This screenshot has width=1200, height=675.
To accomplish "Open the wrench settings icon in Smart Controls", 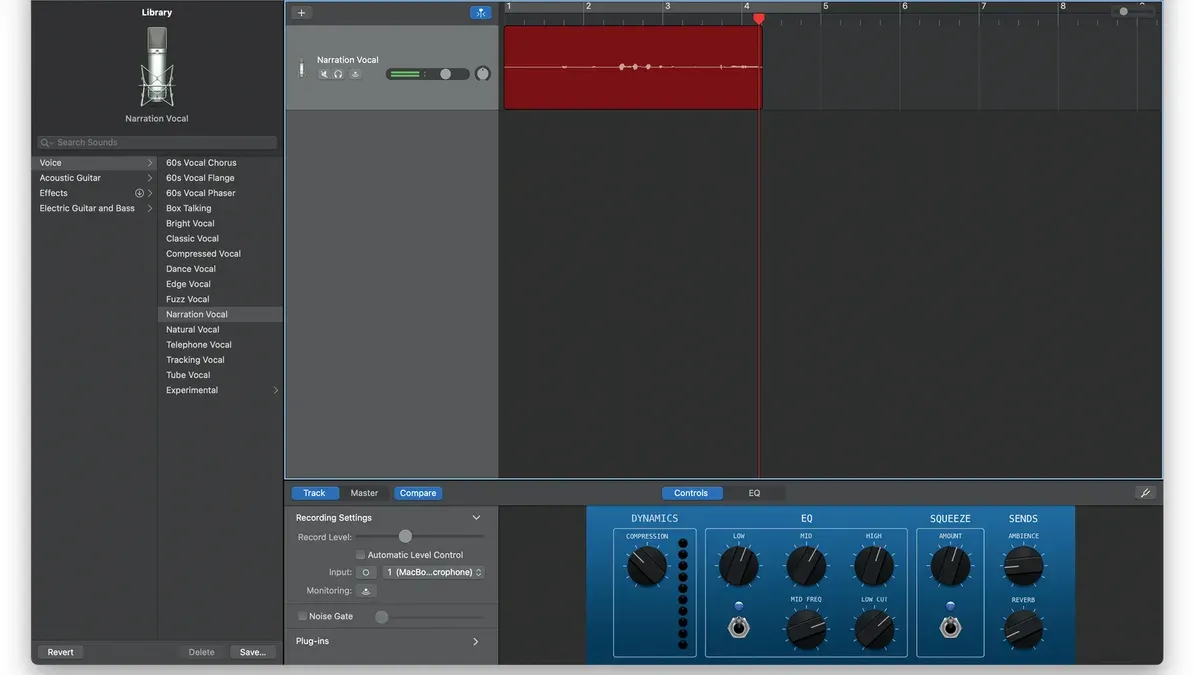I will pyautogui.click(x=1146, y=493).
